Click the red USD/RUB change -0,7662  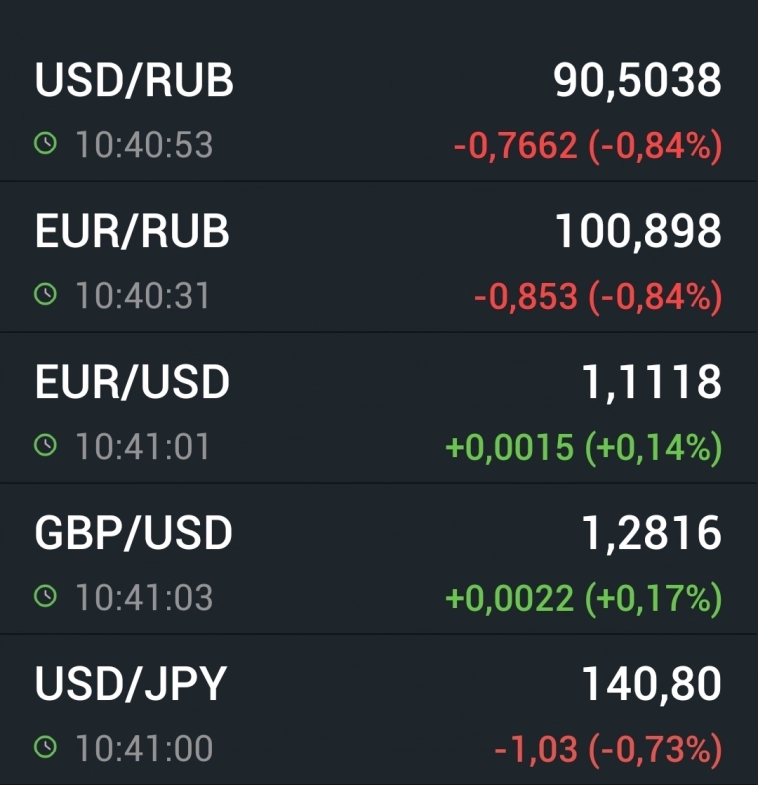[515, 147]
